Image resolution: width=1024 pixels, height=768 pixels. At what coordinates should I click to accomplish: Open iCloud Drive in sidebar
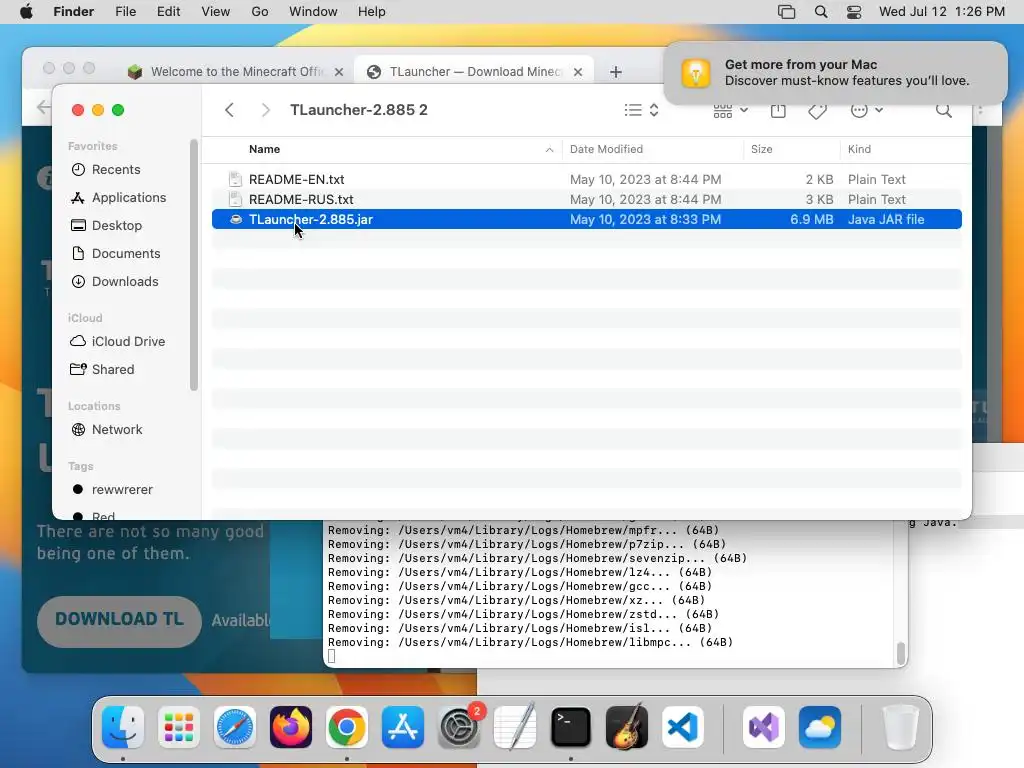tap(128, 342)
